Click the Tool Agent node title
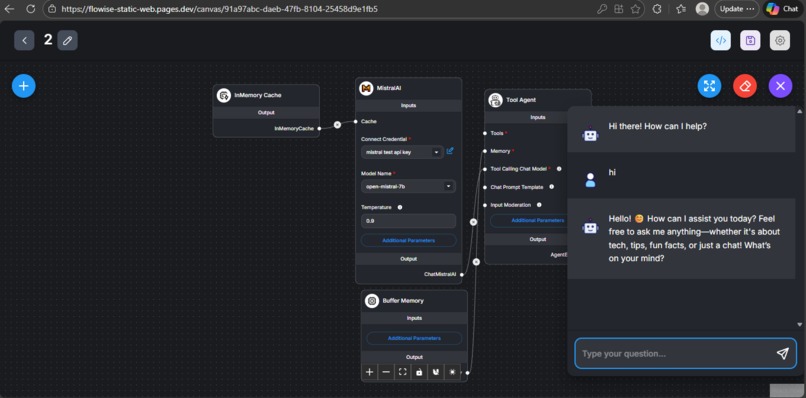 (521, 100)
